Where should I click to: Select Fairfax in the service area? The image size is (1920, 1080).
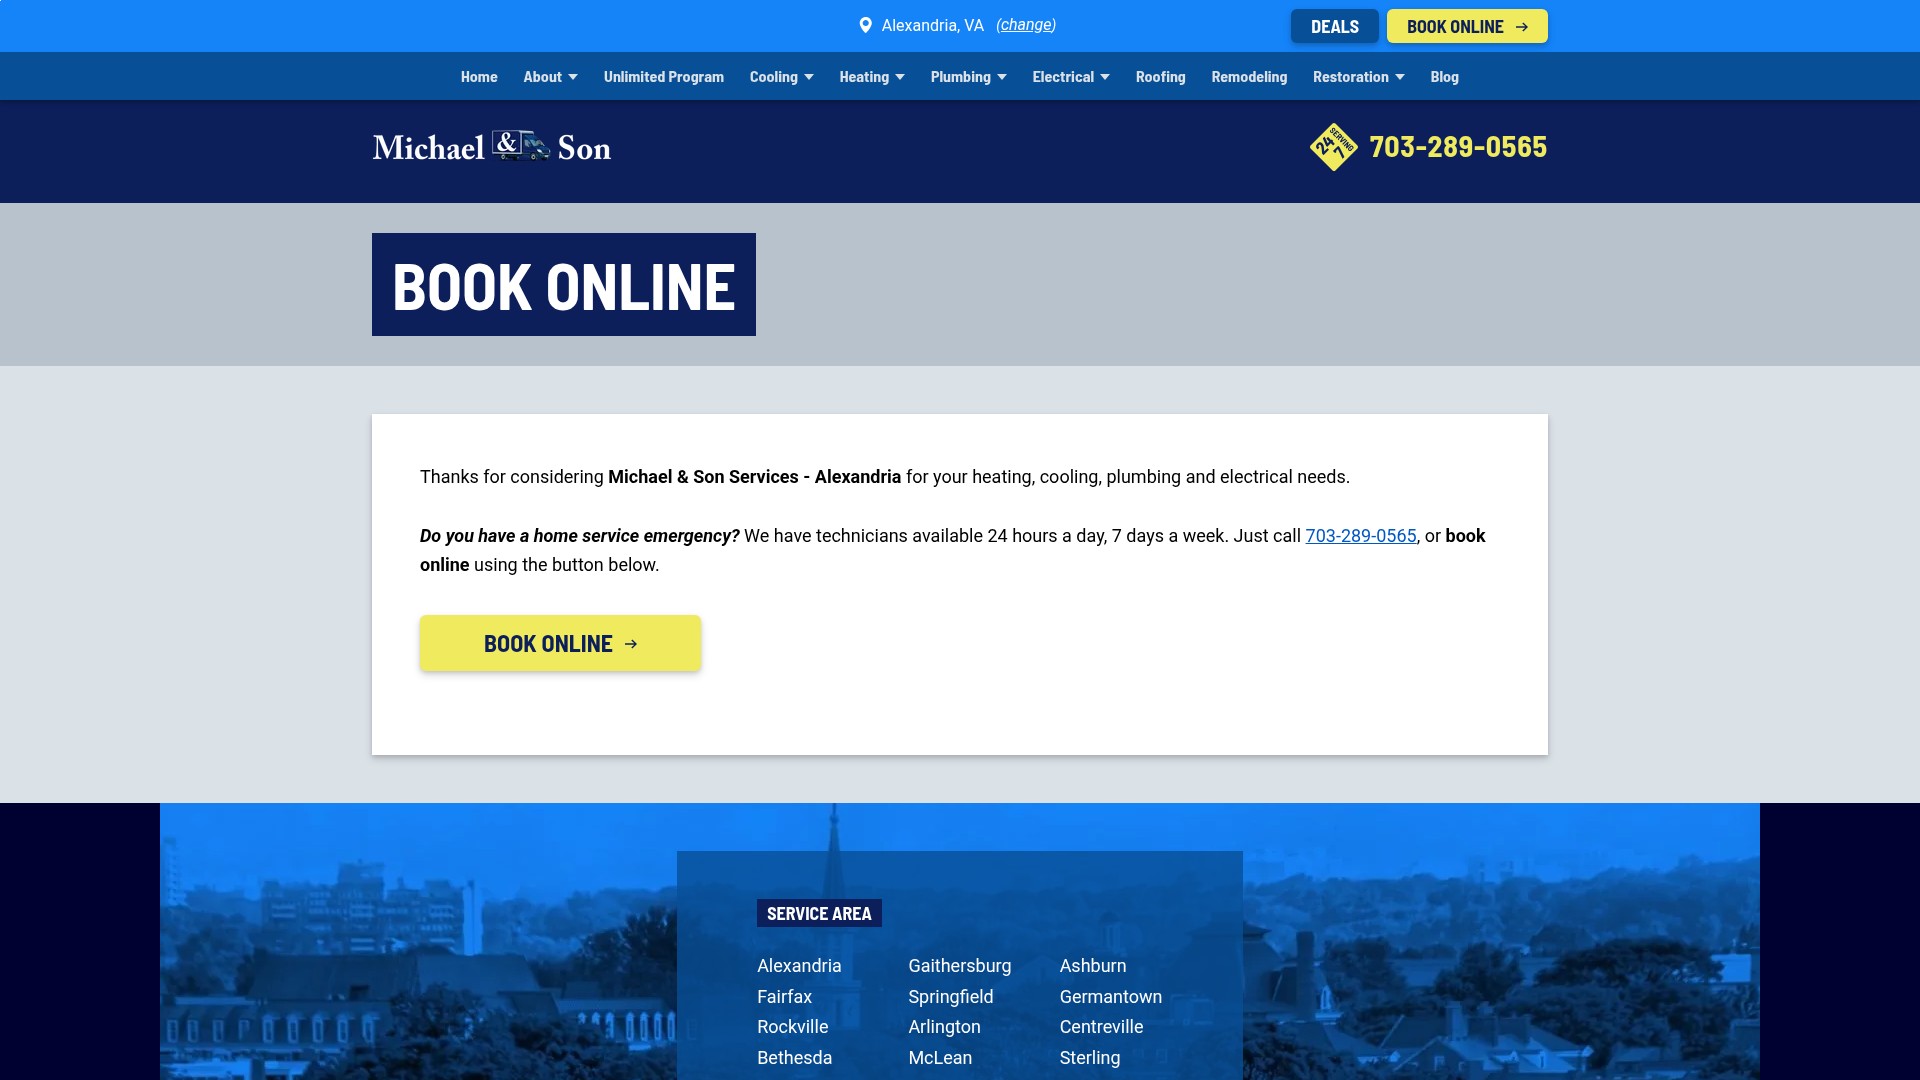point(784,997)
